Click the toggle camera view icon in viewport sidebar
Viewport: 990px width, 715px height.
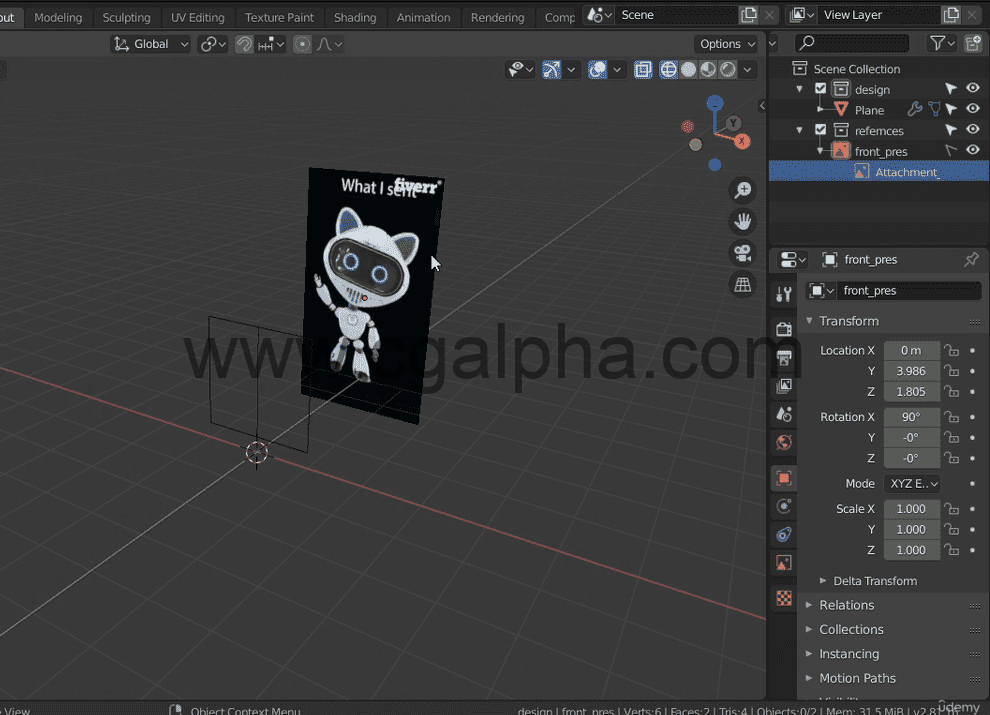point(743,253)
